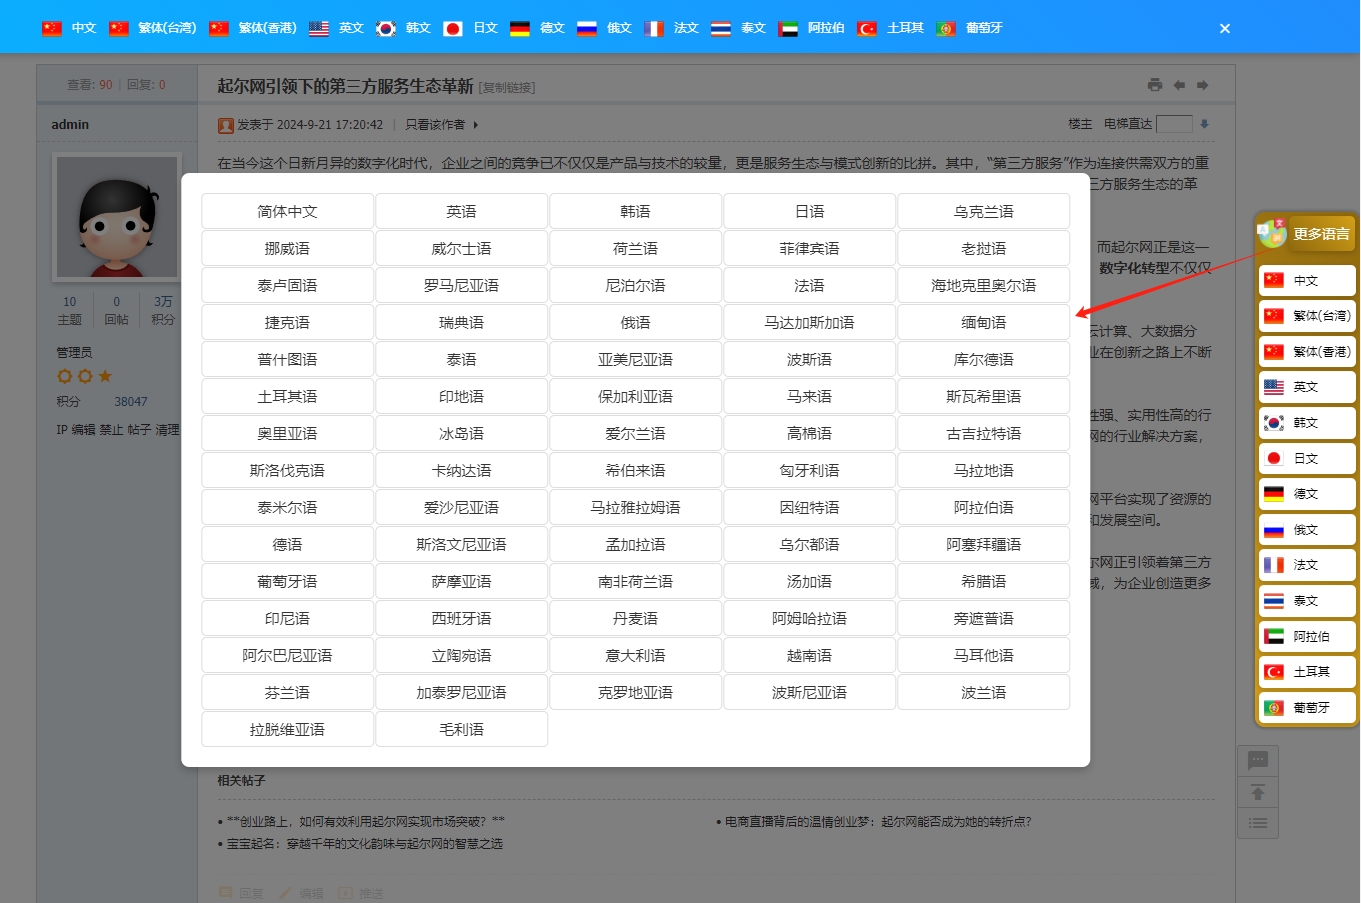Select 日文 in the right side panel
The height and width of the screenshot is (903, 1361).
[x=1307, y=459]
